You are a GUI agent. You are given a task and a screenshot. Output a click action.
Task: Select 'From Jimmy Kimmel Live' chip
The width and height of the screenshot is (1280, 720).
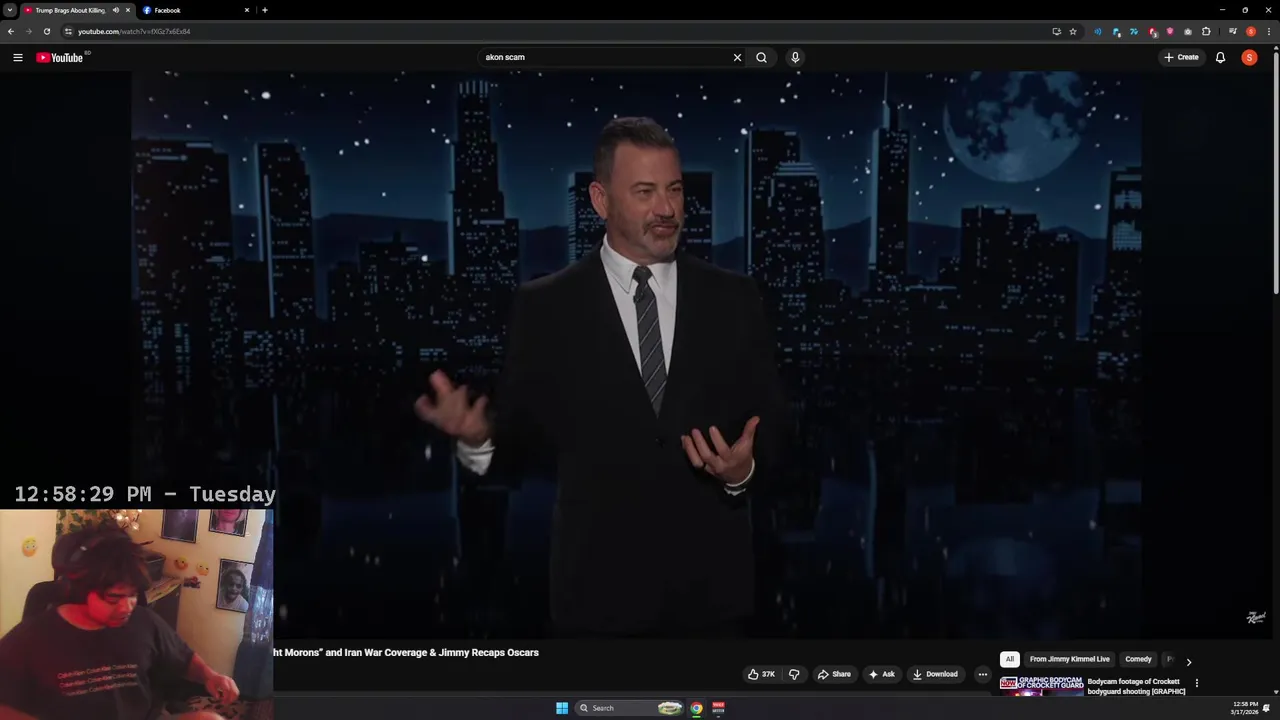pos(1069,659)
